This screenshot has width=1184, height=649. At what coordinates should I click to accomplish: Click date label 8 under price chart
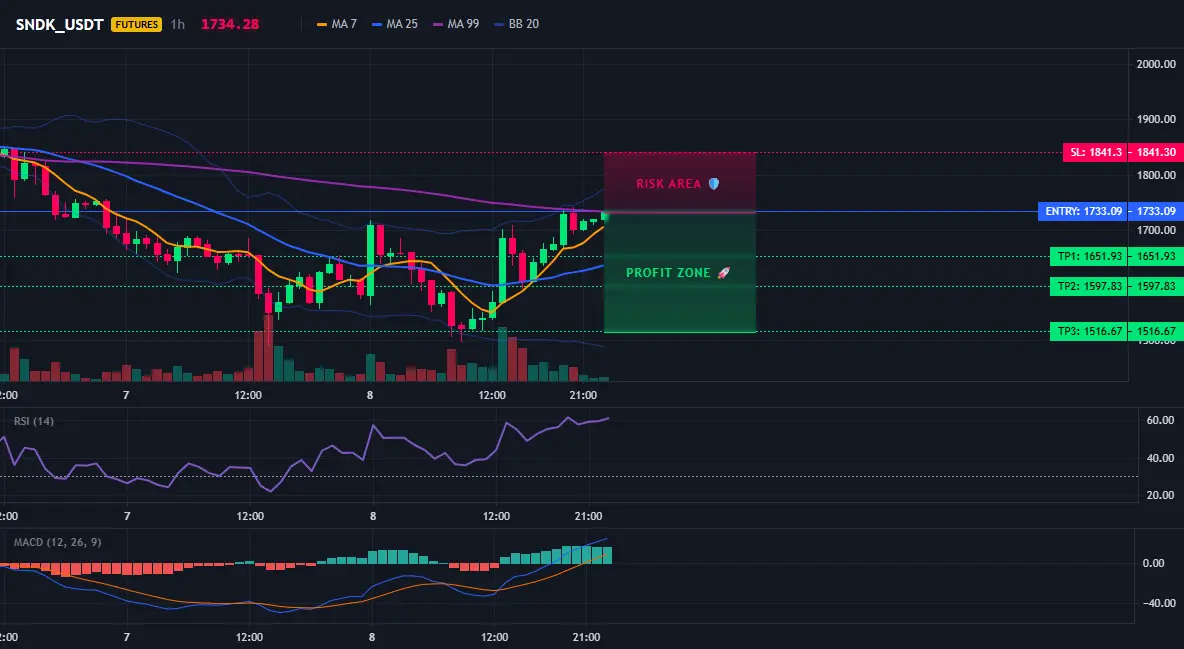(370, 395)
